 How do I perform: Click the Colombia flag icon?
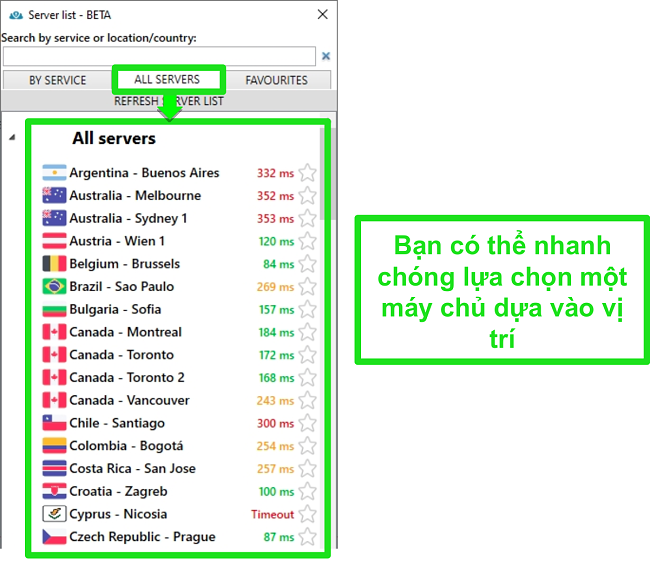54,446
